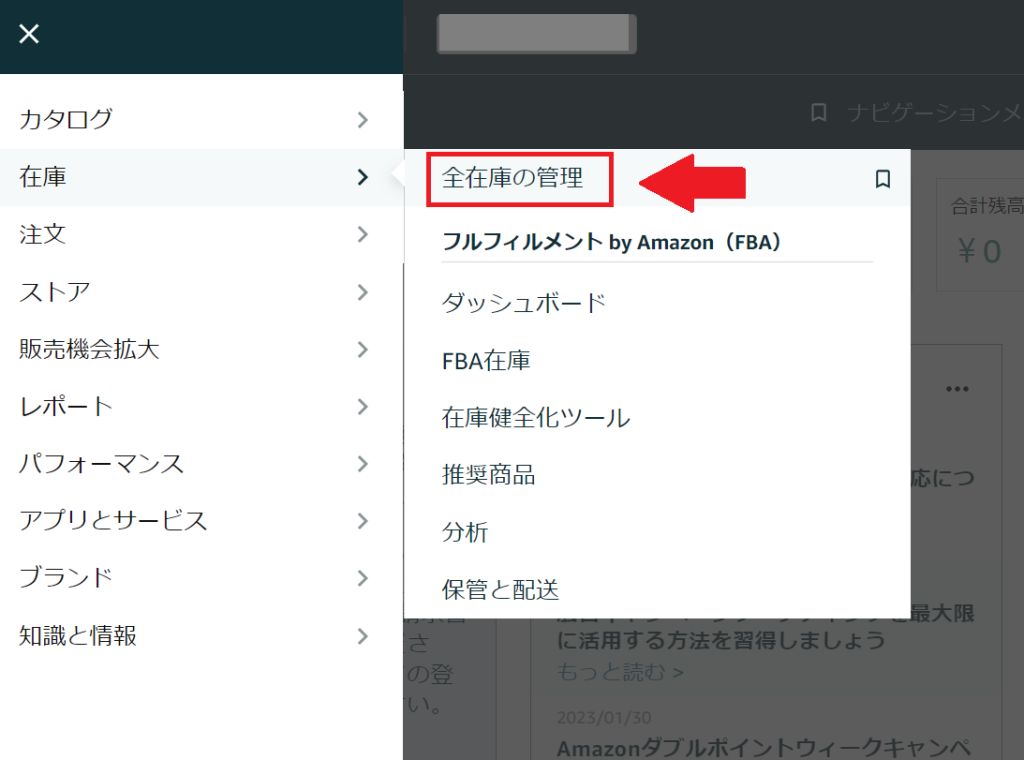Click 全在庫の管理 in the submenu

pyautogui.click(x=513, y=178)
